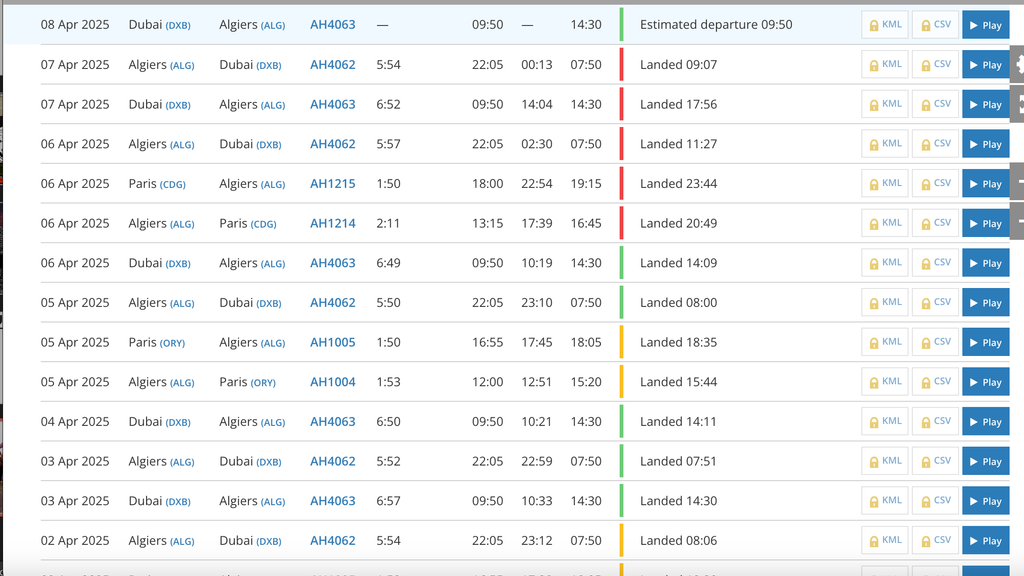
Task: Play the AH1214 Algiers to Paris flight
Action: [985, 223]
